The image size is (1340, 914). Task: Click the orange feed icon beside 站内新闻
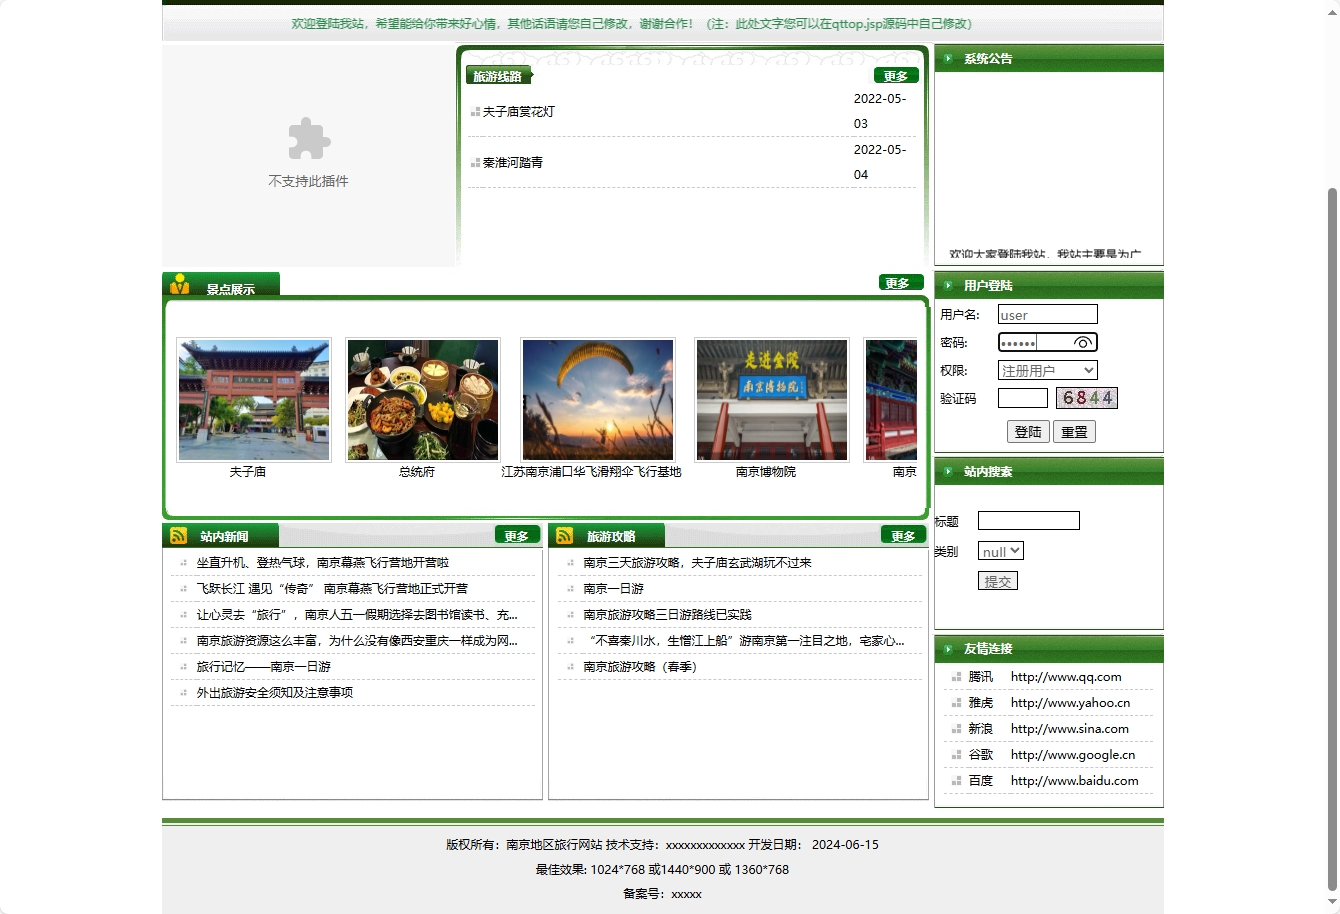(179, 534)
